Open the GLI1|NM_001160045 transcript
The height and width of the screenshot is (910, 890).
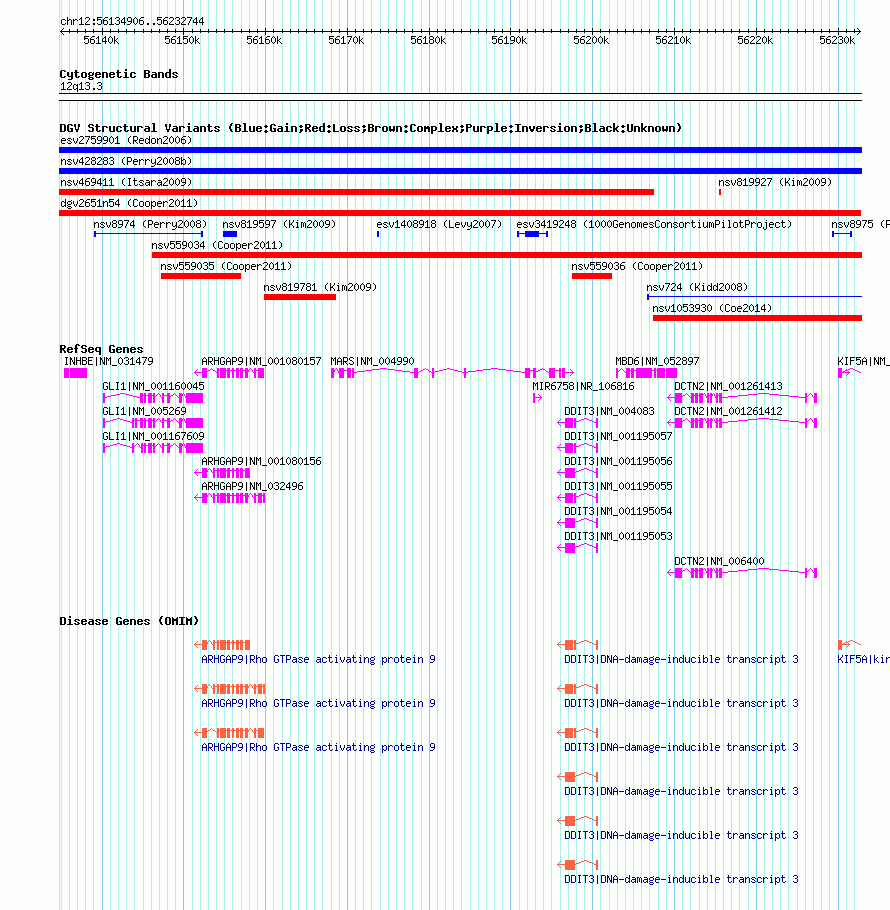click(153, 398)
